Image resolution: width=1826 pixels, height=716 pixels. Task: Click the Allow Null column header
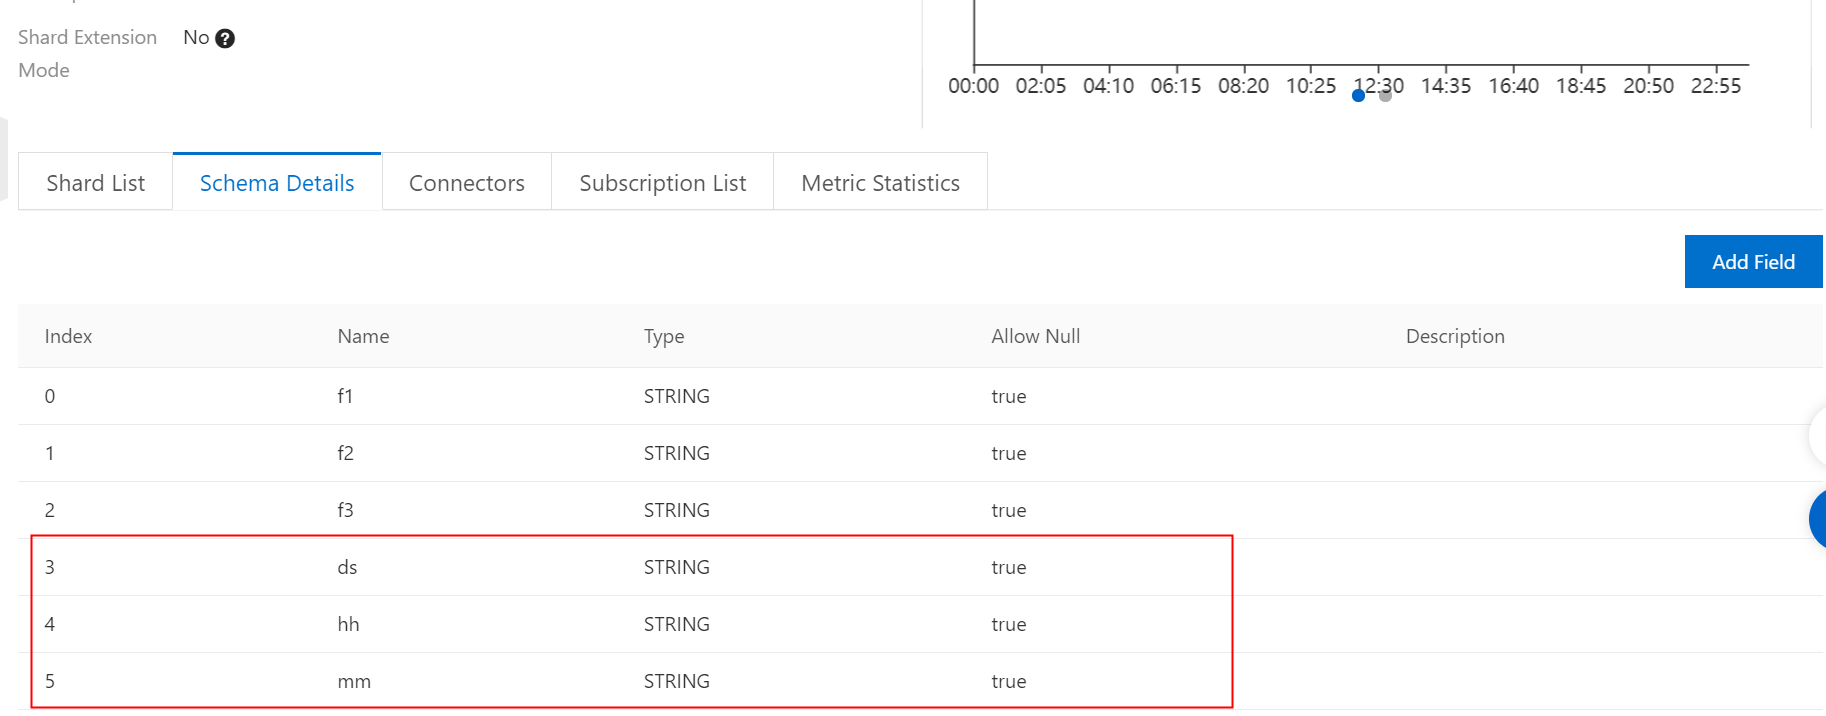pyautogui.click(x=1035, y=337)
